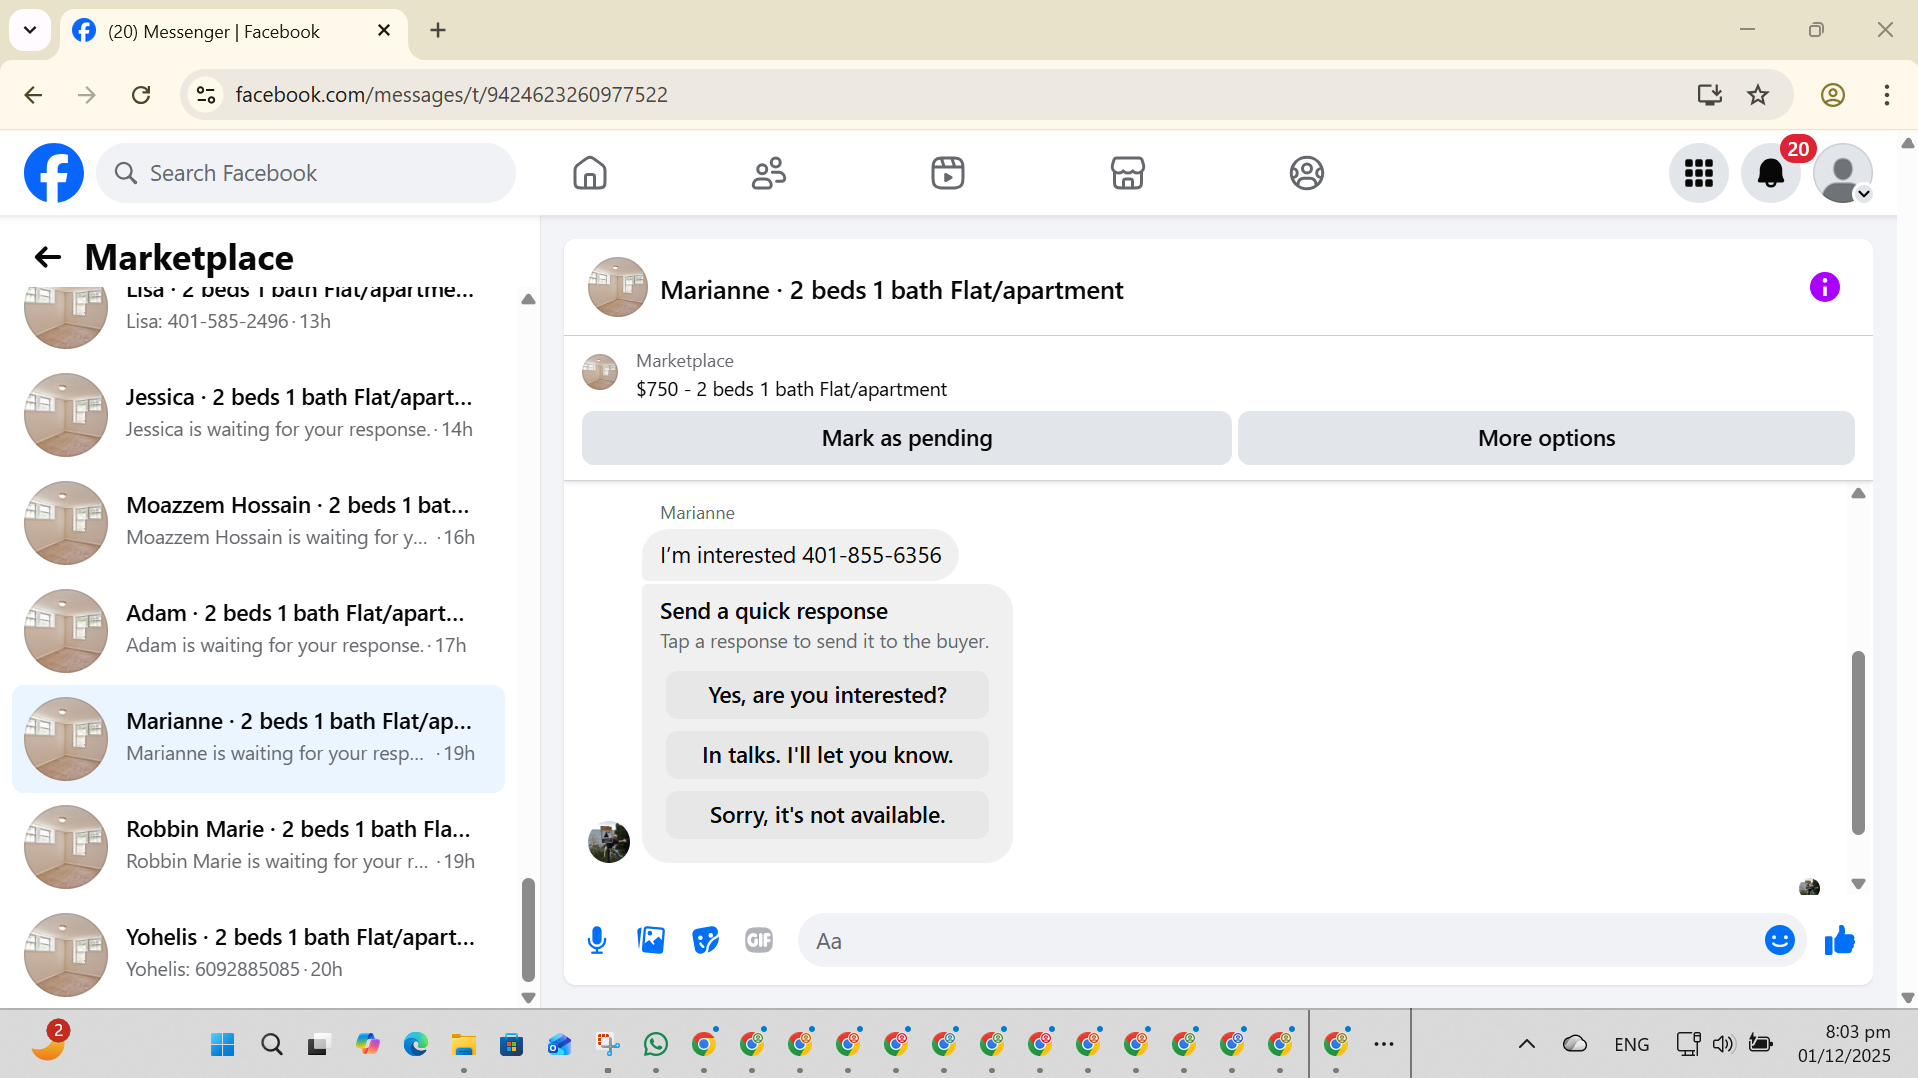Click the browser address bar URL
1918x1078 pixels.
click(451, 95)
